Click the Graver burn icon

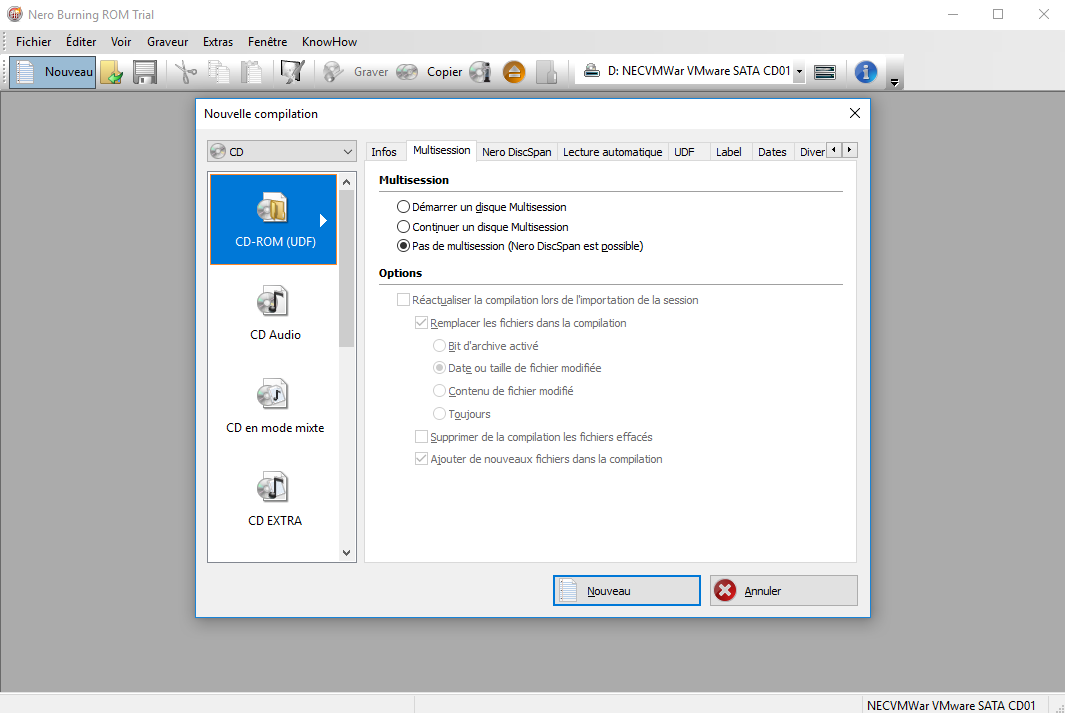point(333,72)
